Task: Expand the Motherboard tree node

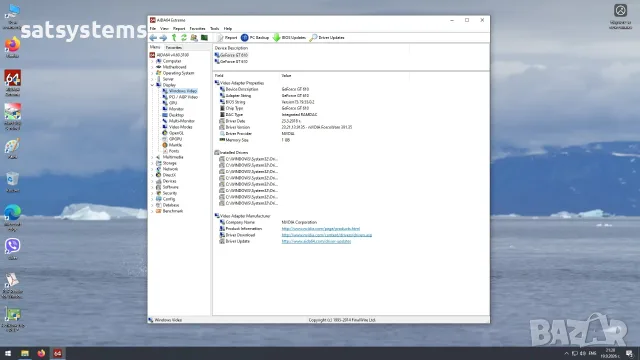Action: pos(153,67)
